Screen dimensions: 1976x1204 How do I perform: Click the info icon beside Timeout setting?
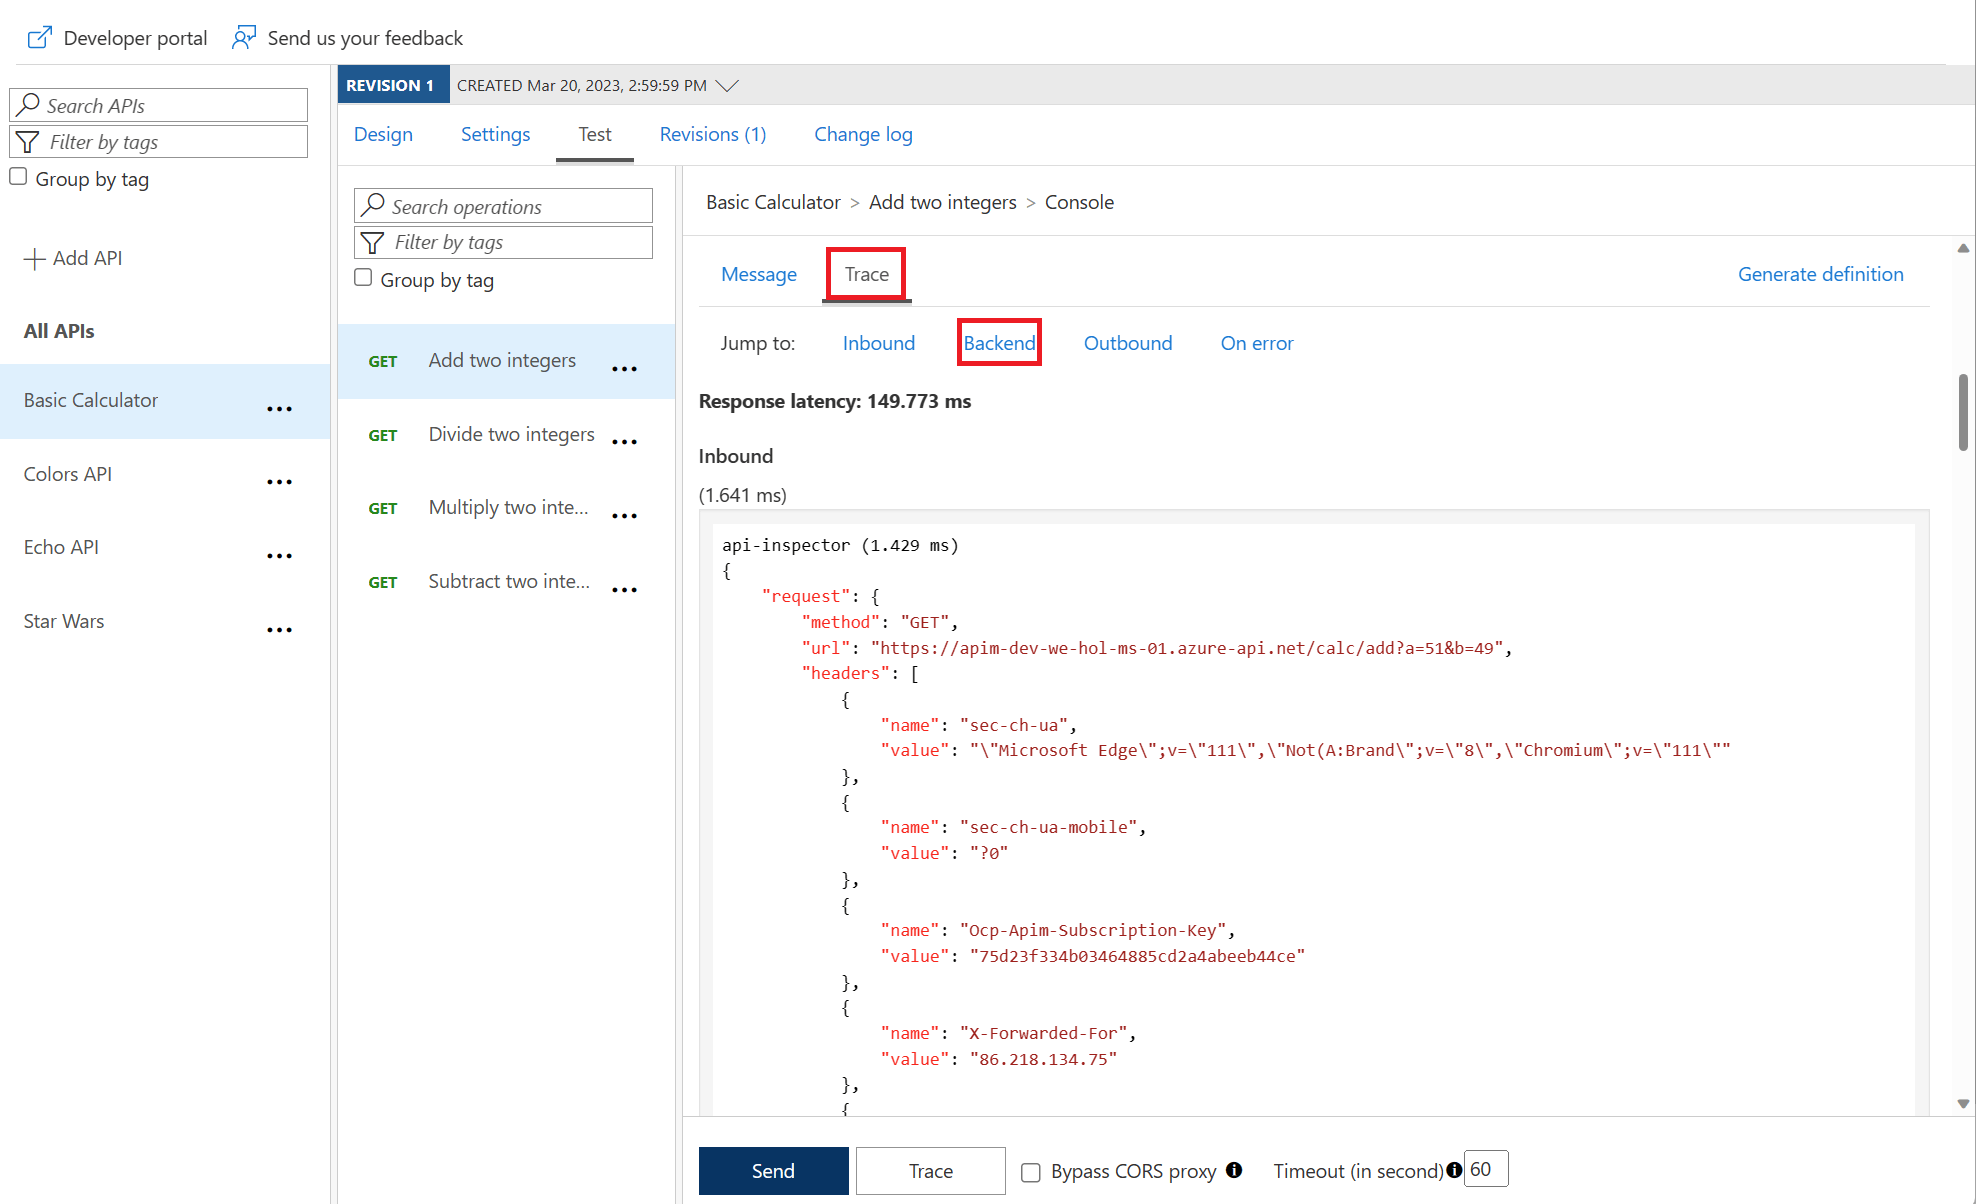point(1453,1169)
